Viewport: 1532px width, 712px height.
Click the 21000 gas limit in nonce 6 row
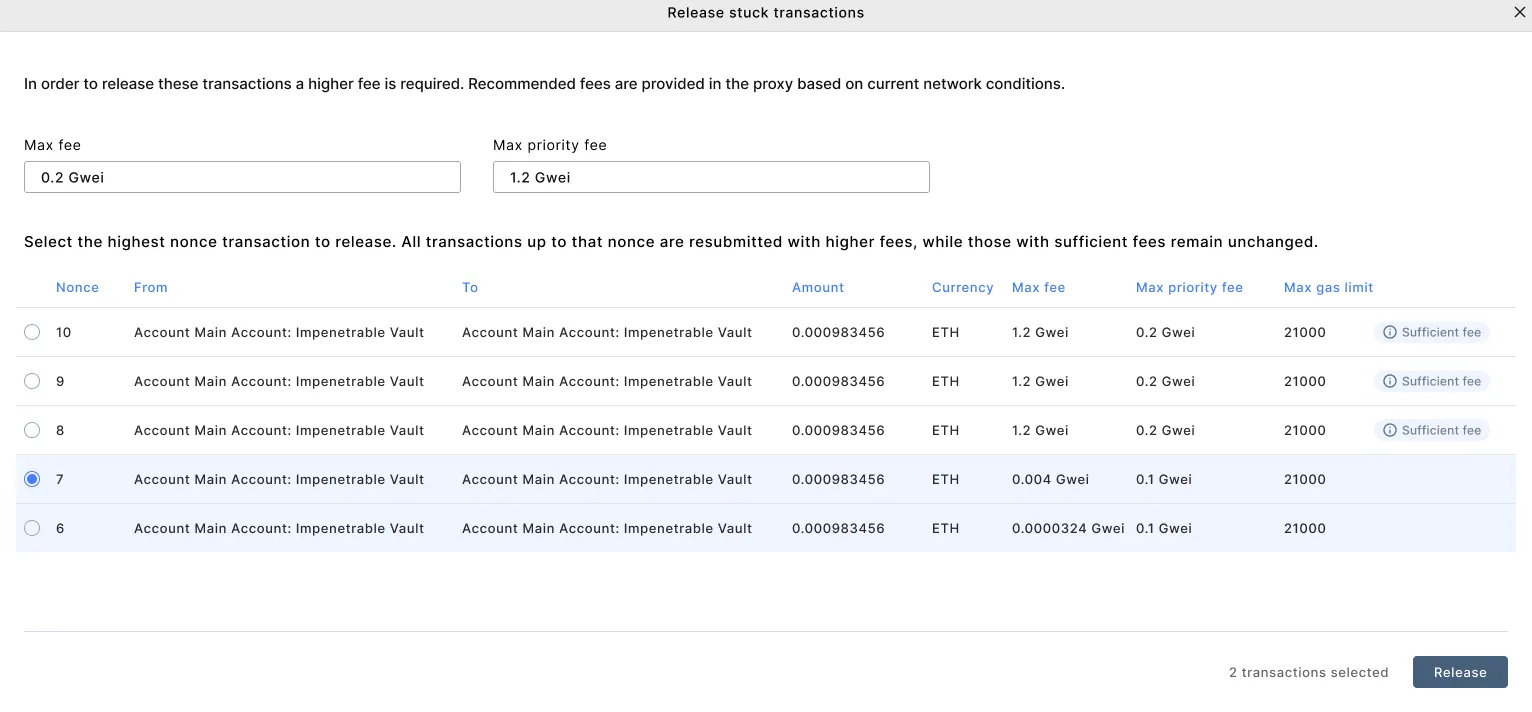[x=1305, y=528]
